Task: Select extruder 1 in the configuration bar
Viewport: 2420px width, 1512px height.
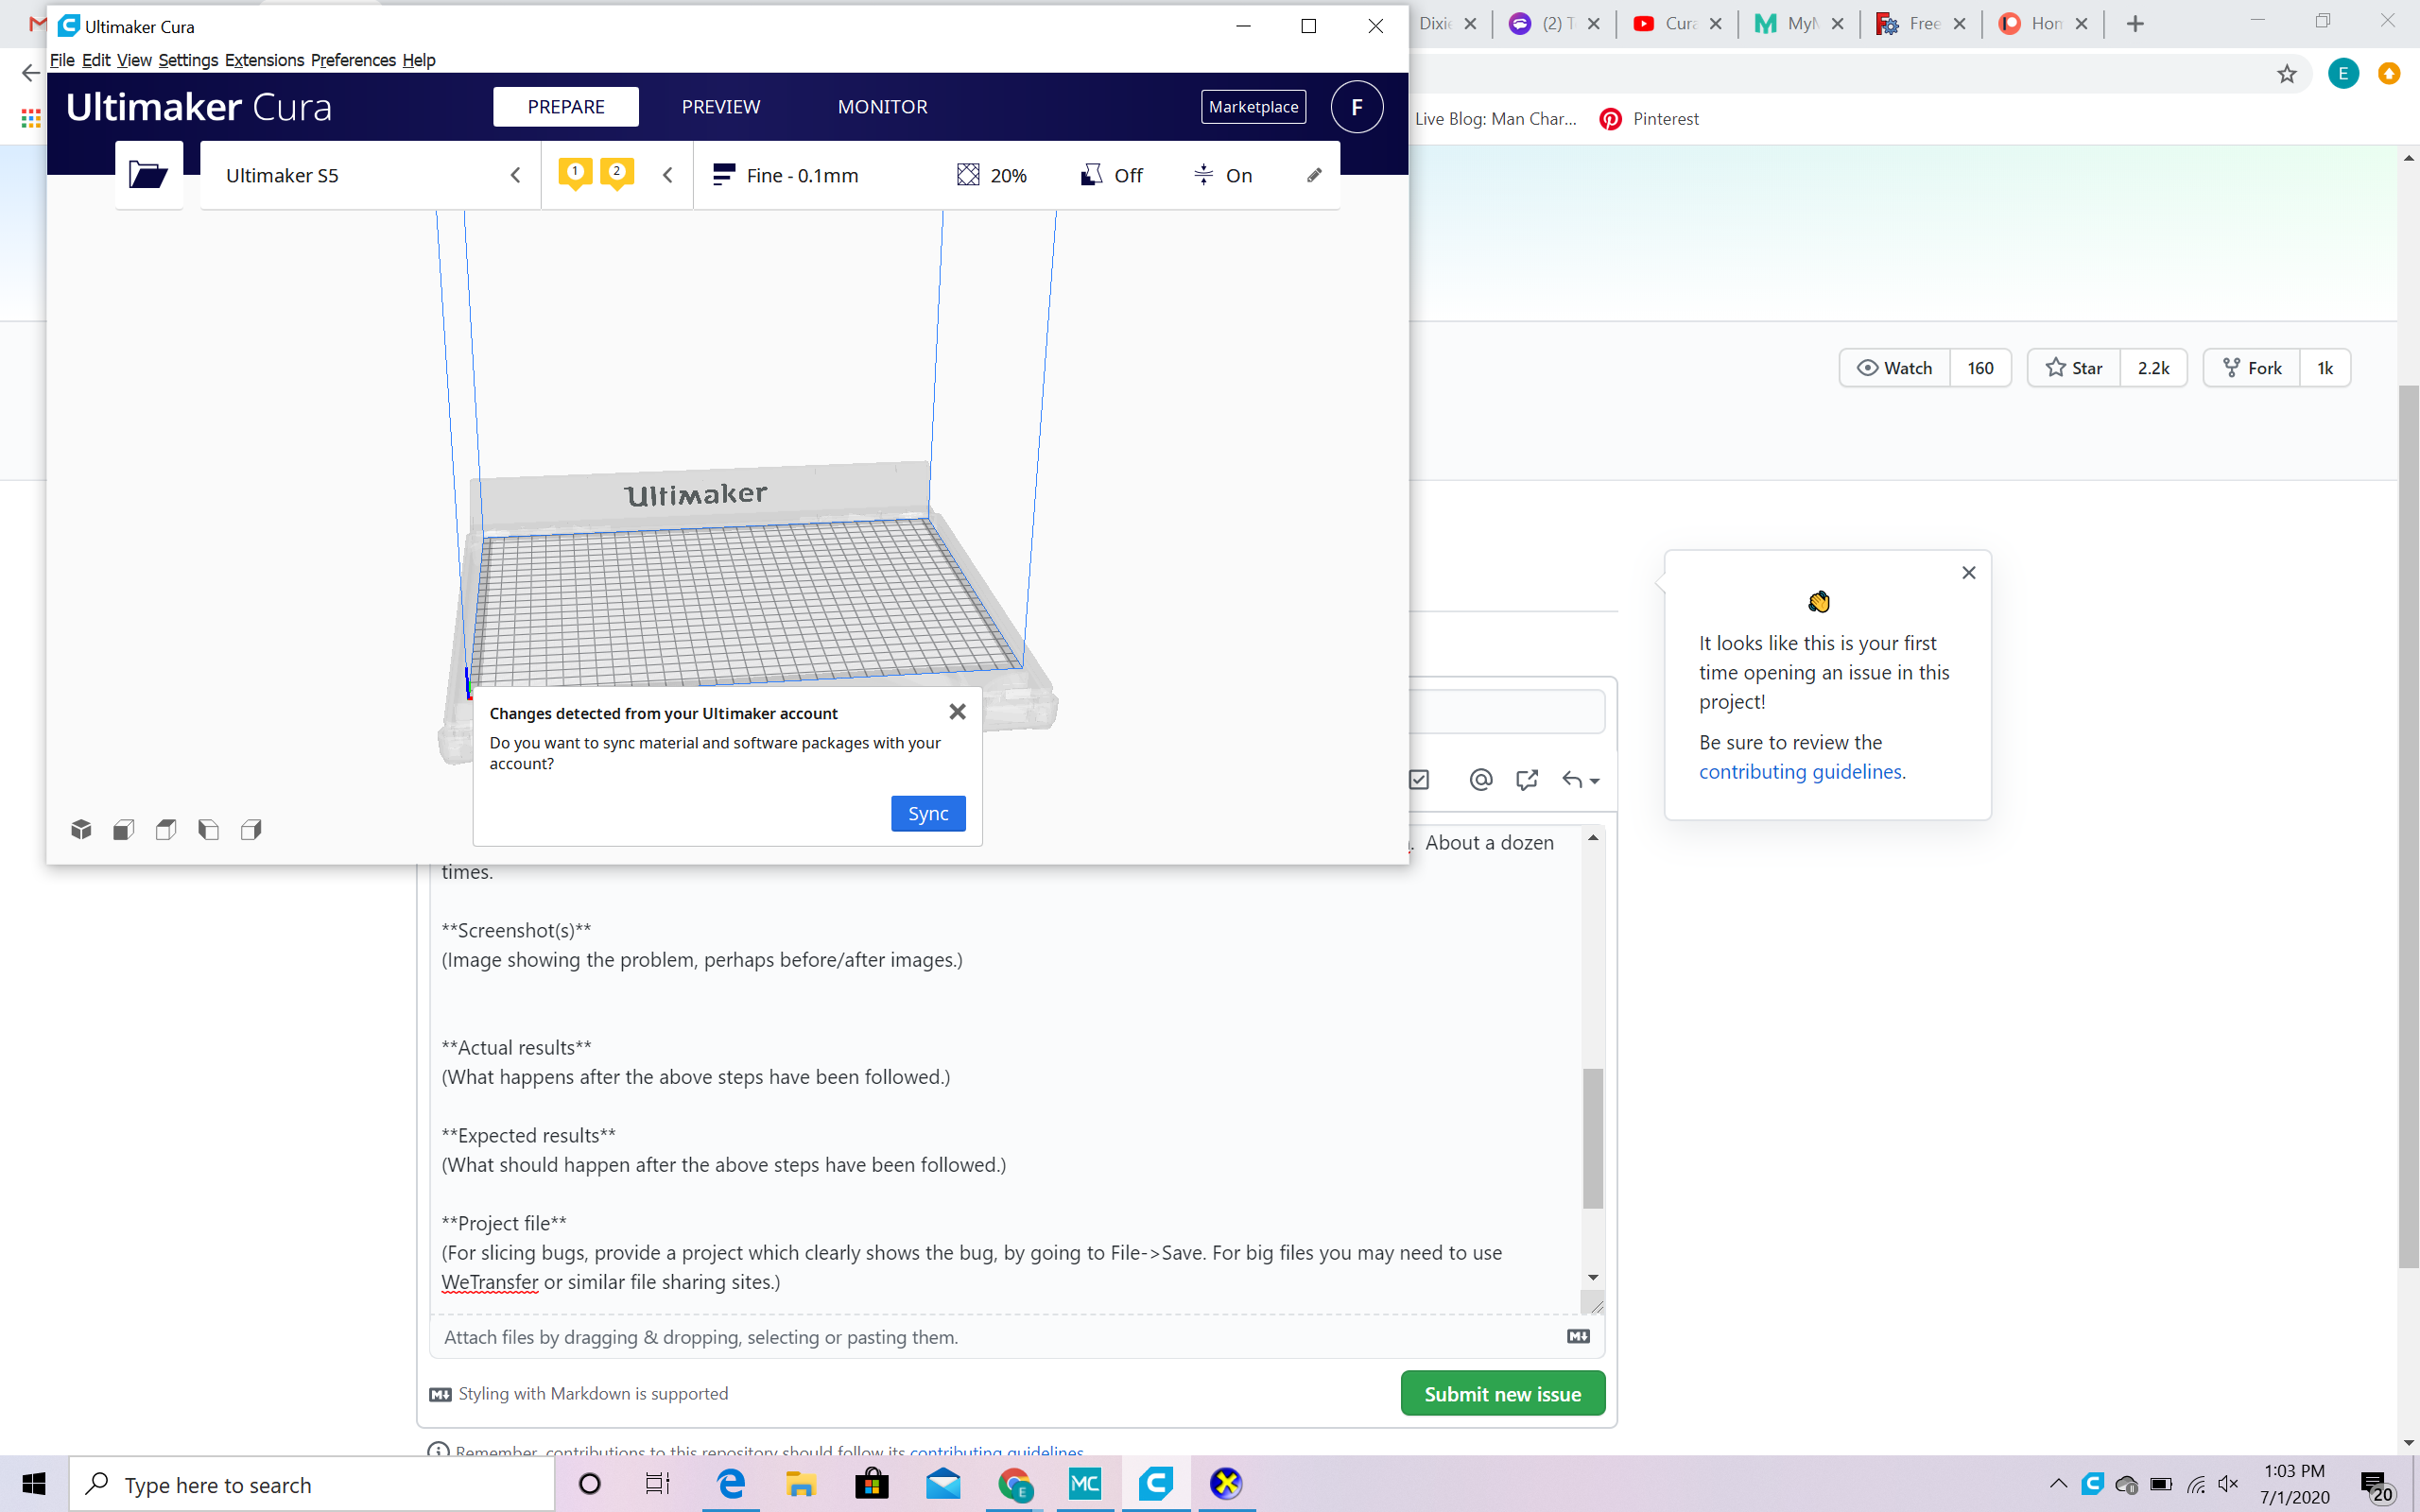Action: [575, 172]
